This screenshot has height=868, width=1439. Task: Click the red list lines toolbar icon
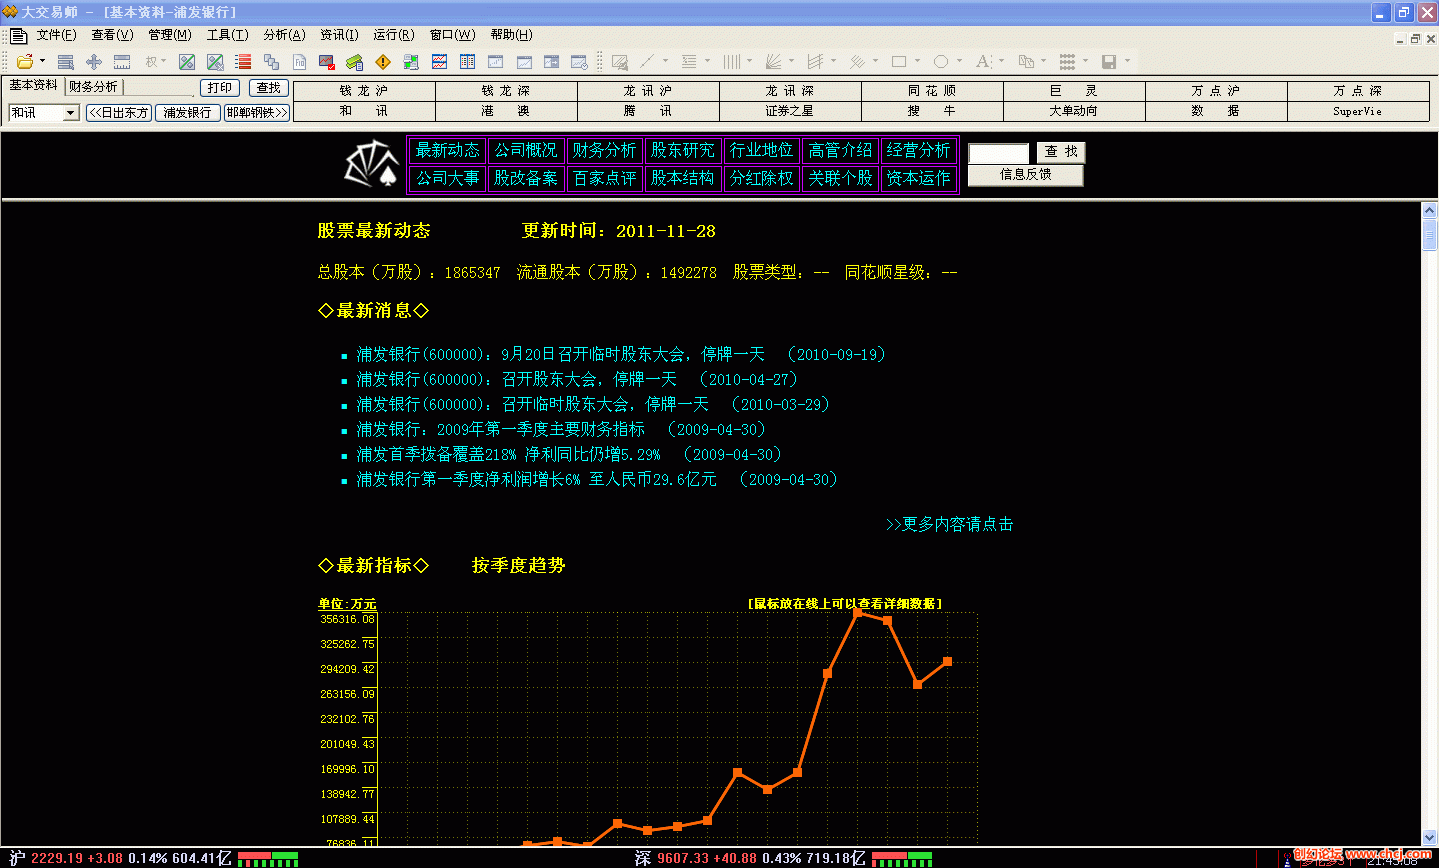pyautogui.click(x=243, y=62)
